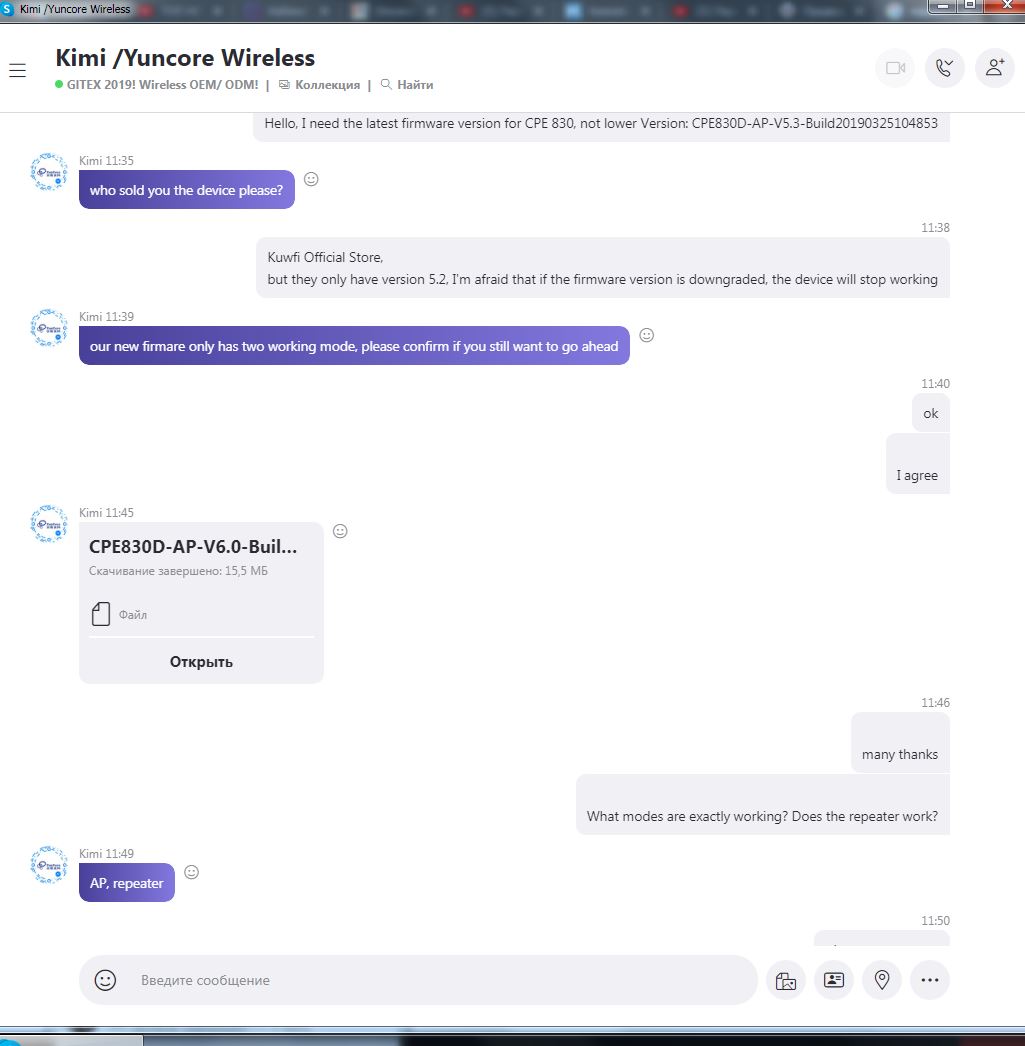Screen dimensions: 1025x1046
Task: Select the CPE830D-AP-V6.0 file name
Action: pos(193,546)
